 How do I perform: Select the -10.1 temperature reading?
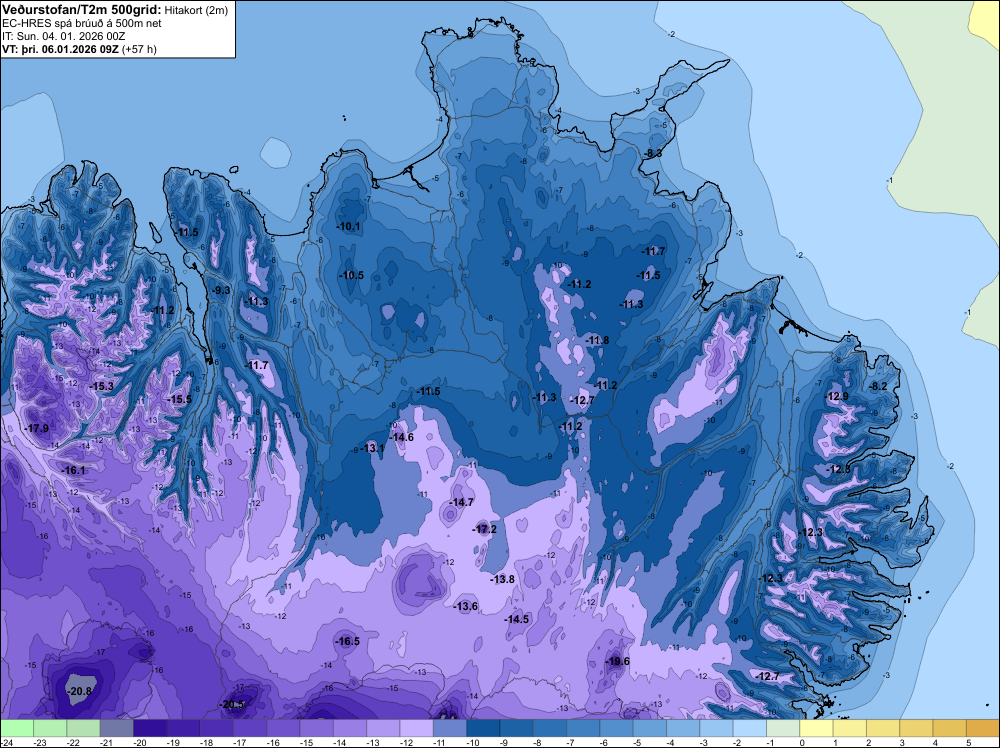tap(349, 226)
